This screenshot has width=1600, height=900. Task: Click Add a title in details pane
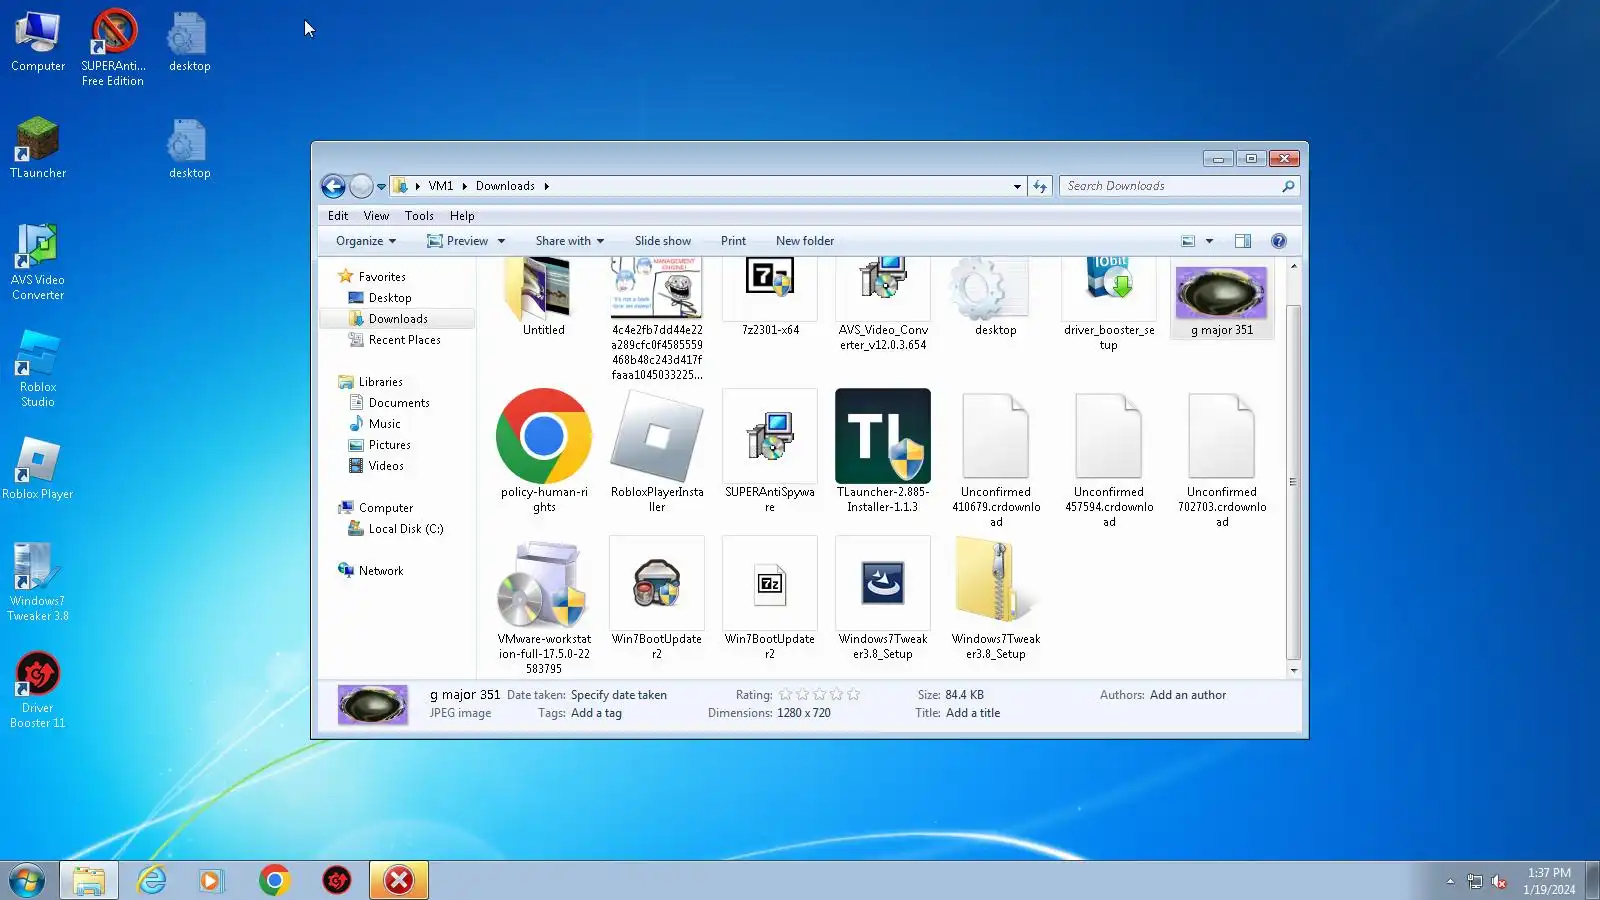973,713
